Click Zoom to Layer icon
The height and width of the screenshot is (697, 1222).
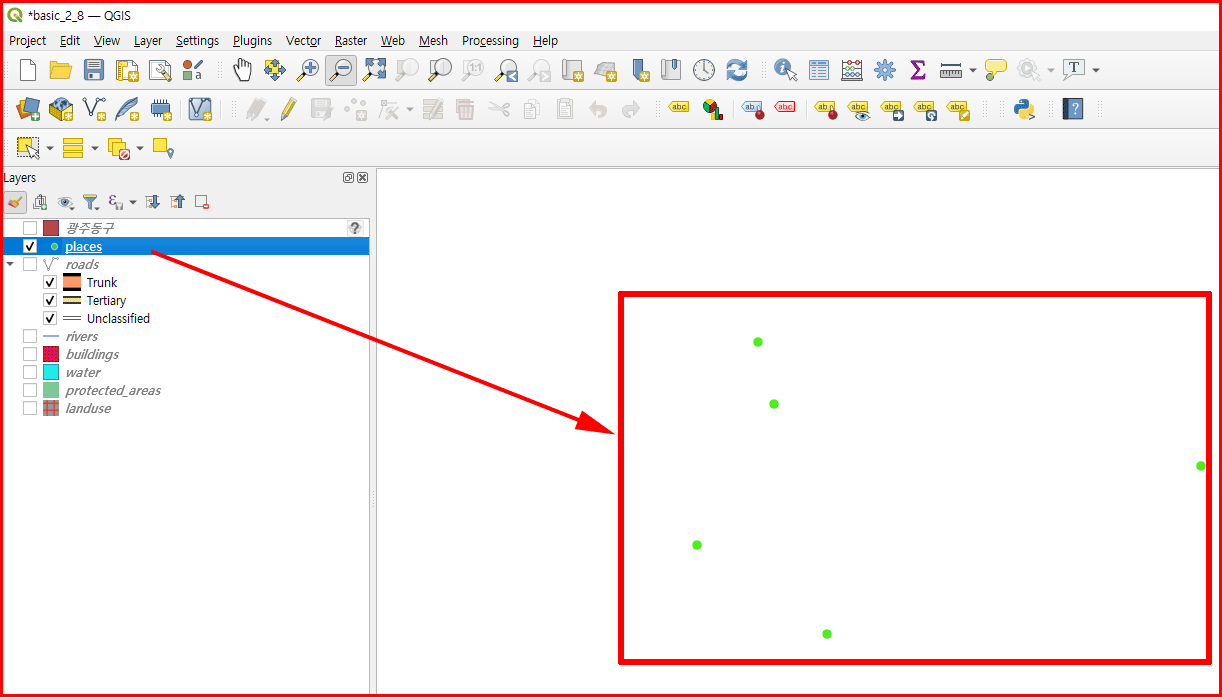point(440,70)
